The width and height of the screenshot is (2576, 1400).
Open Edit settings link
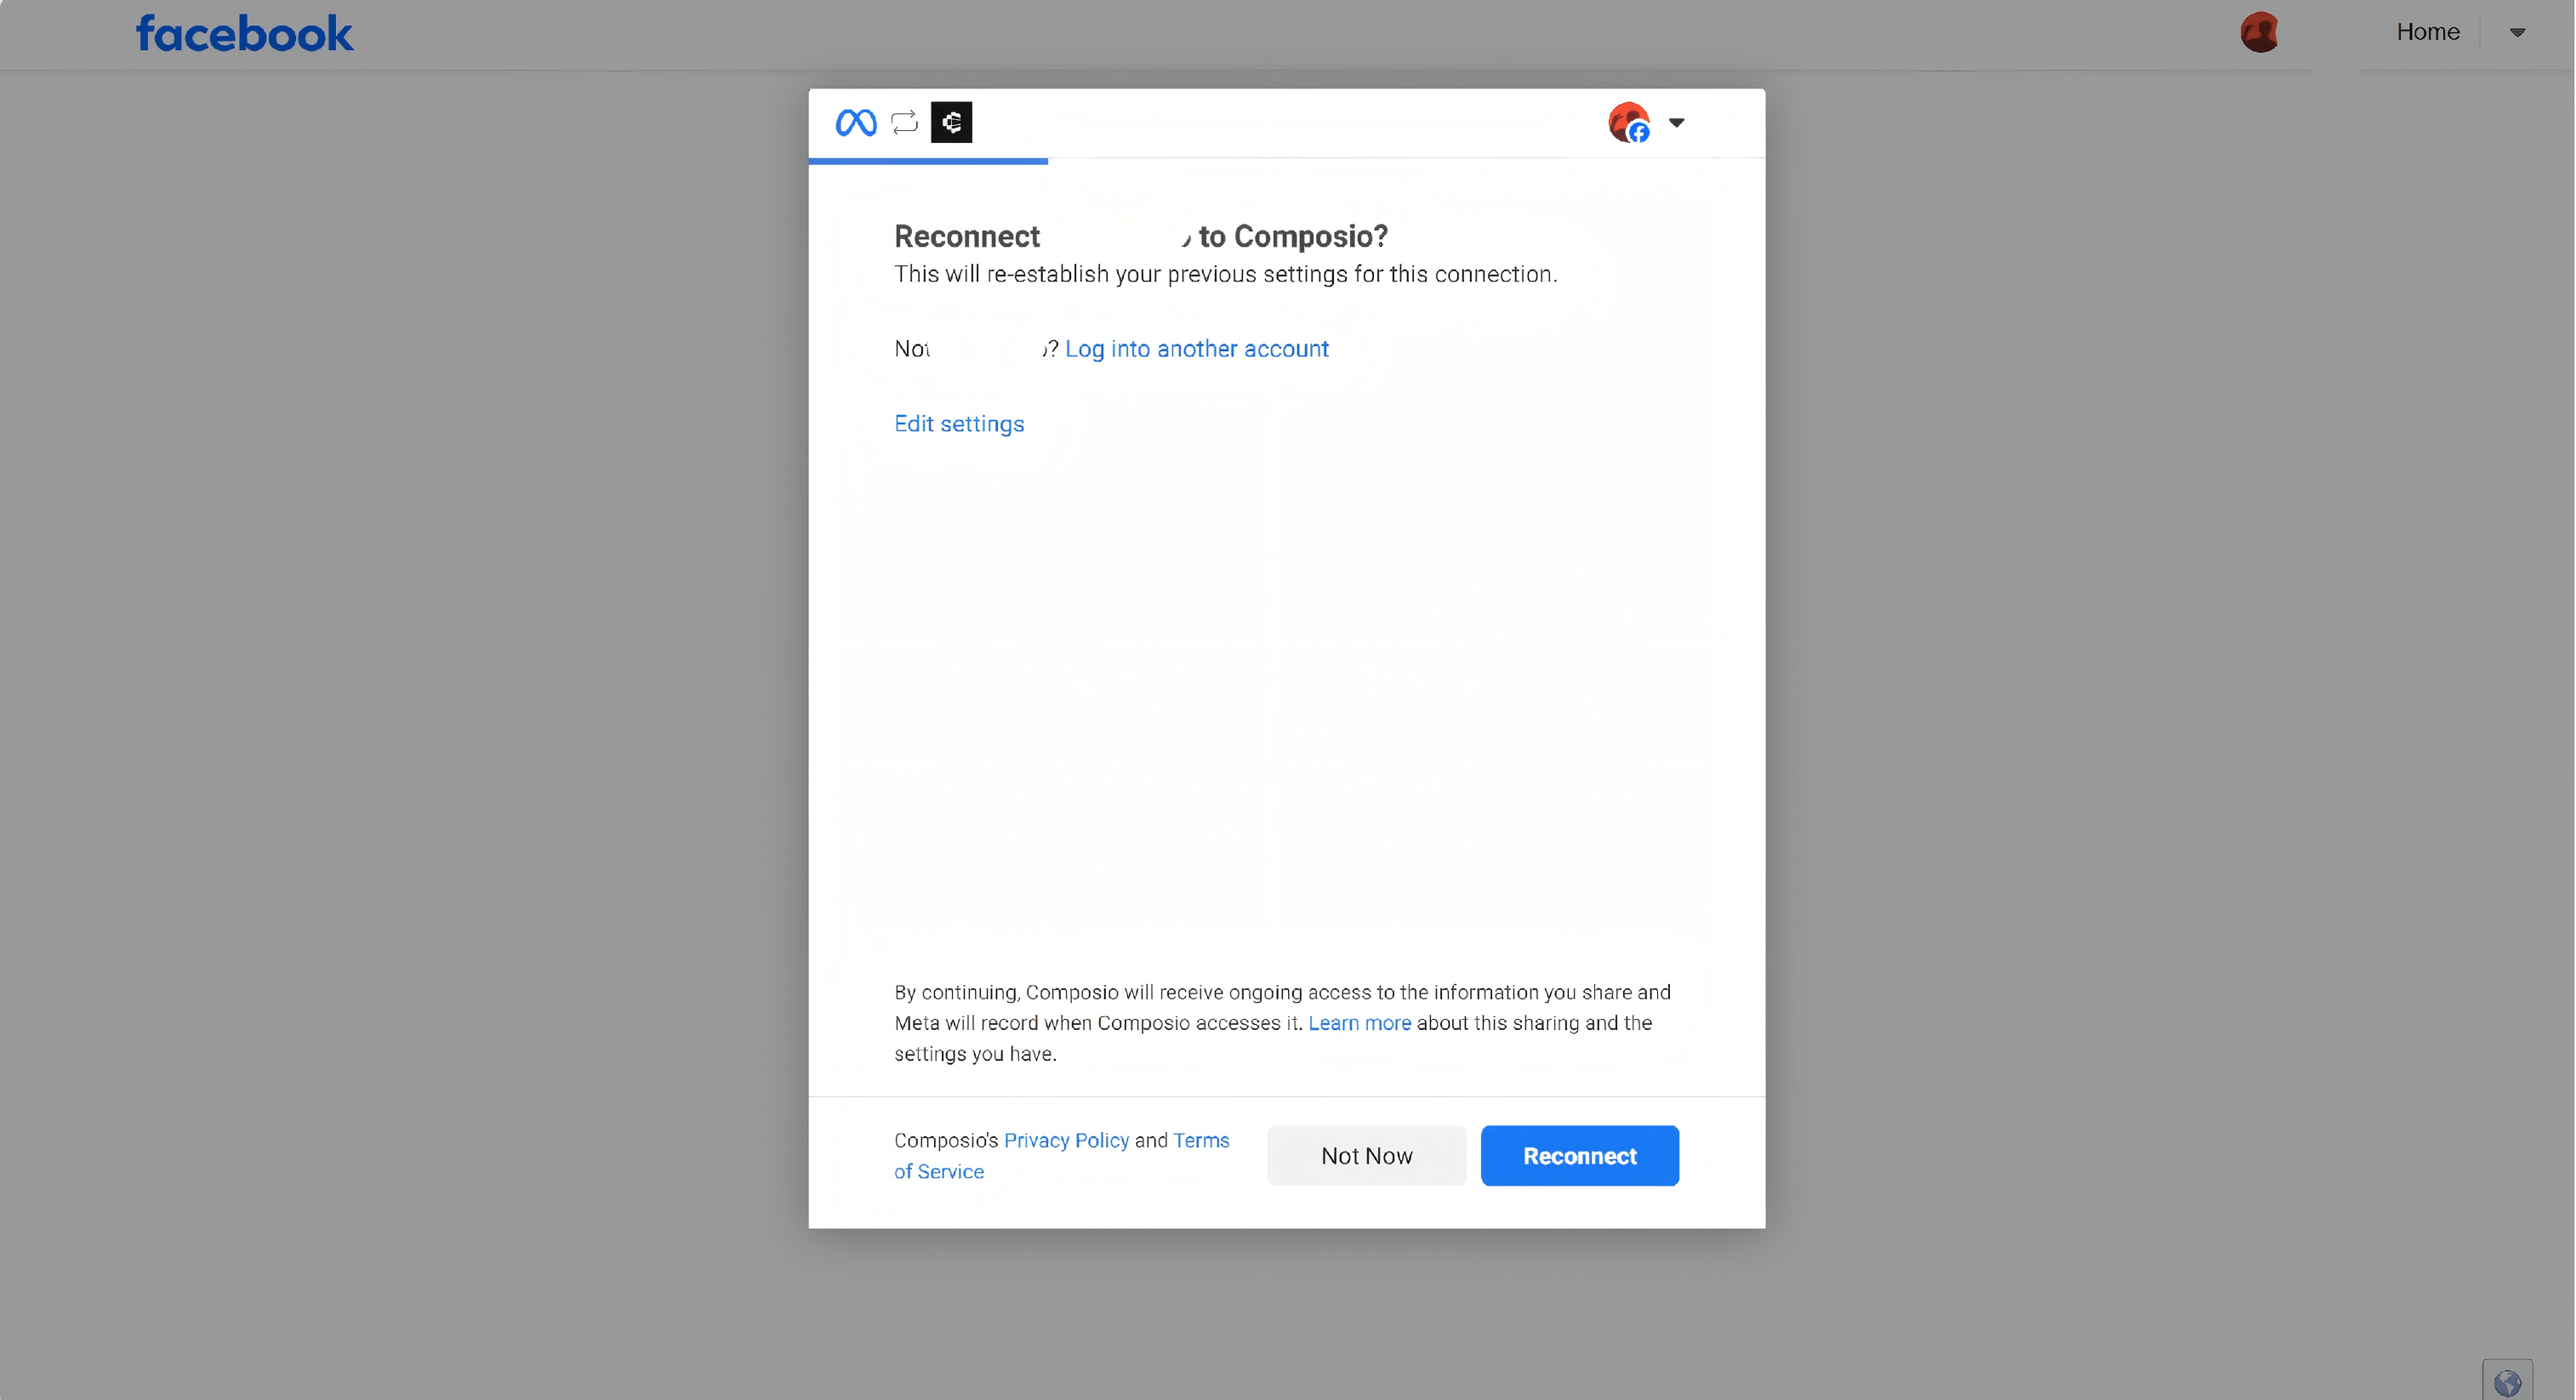tap(959, 424)
